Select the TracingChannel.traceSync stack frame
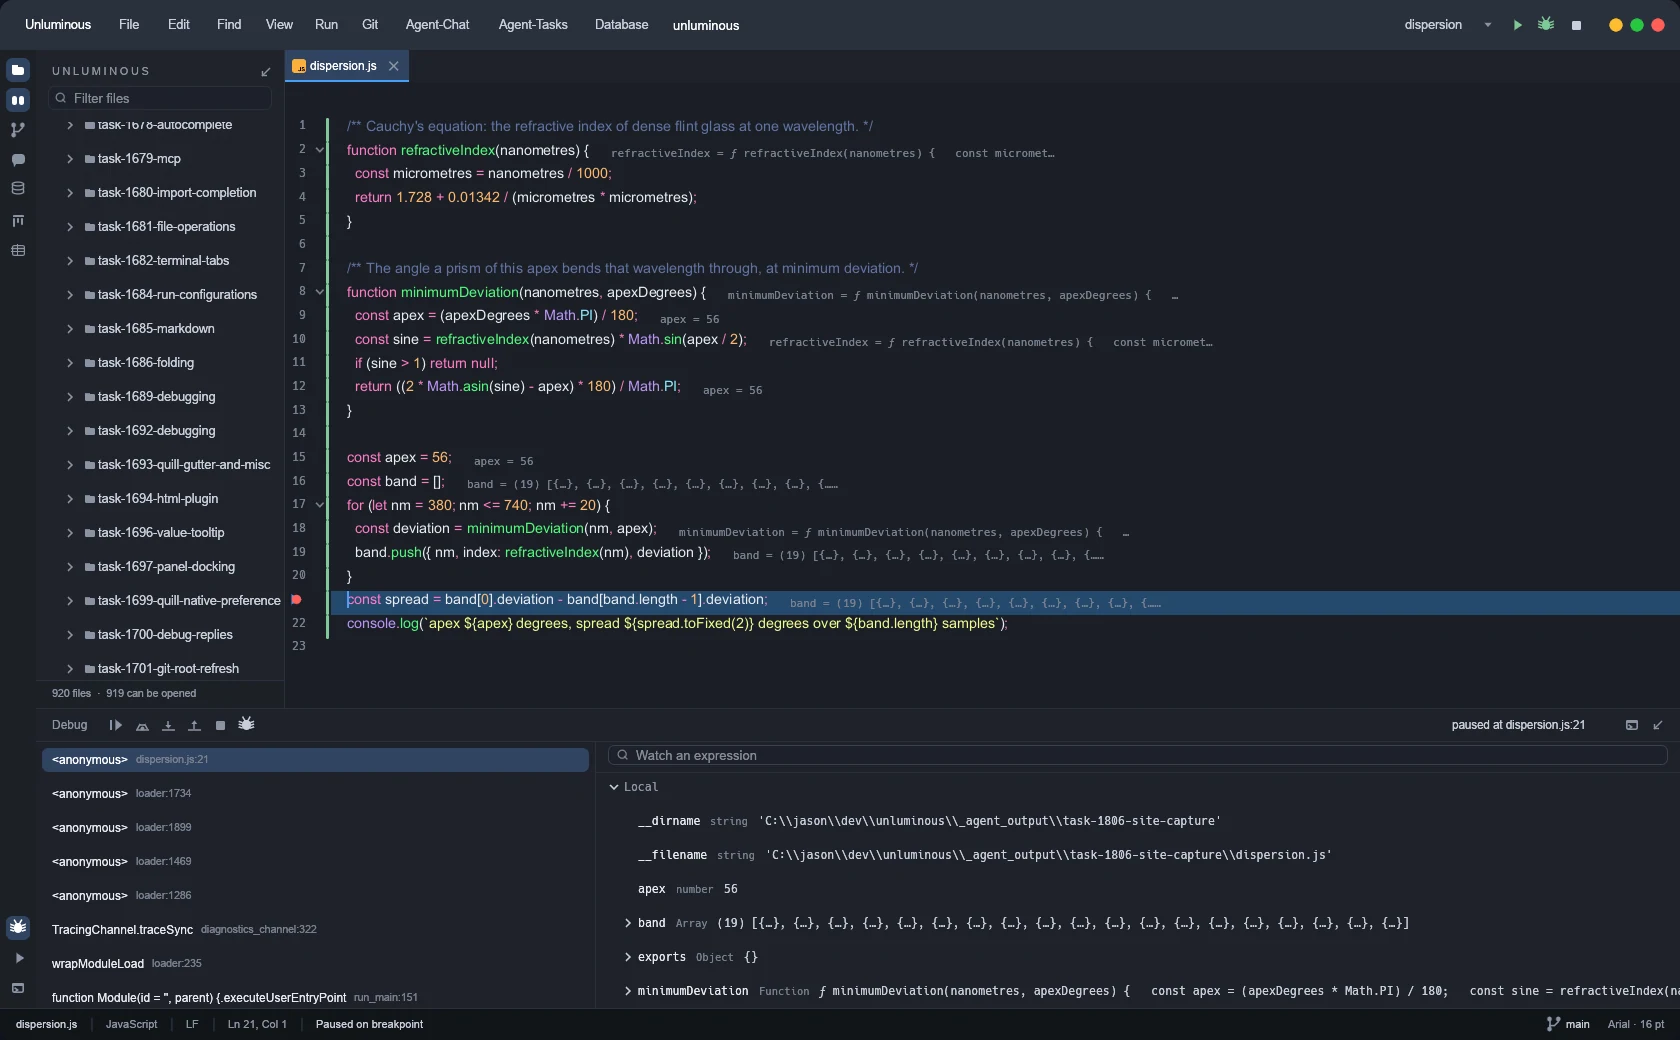Viewport: 1680px width, 1040px height. pos(315,930)
